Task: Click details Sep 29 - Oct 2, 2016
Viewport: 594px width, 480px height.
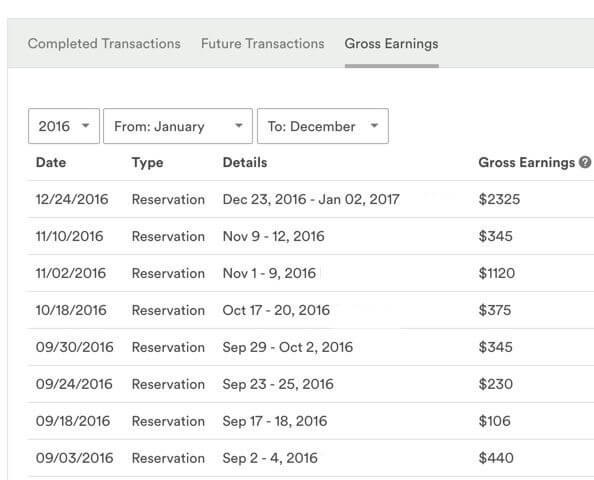Action: (288, 347)
